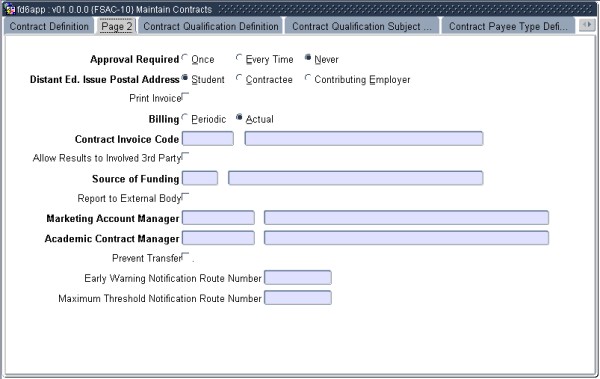Select Periodic billing option
The image size is (600, 379).
(185, 117)
